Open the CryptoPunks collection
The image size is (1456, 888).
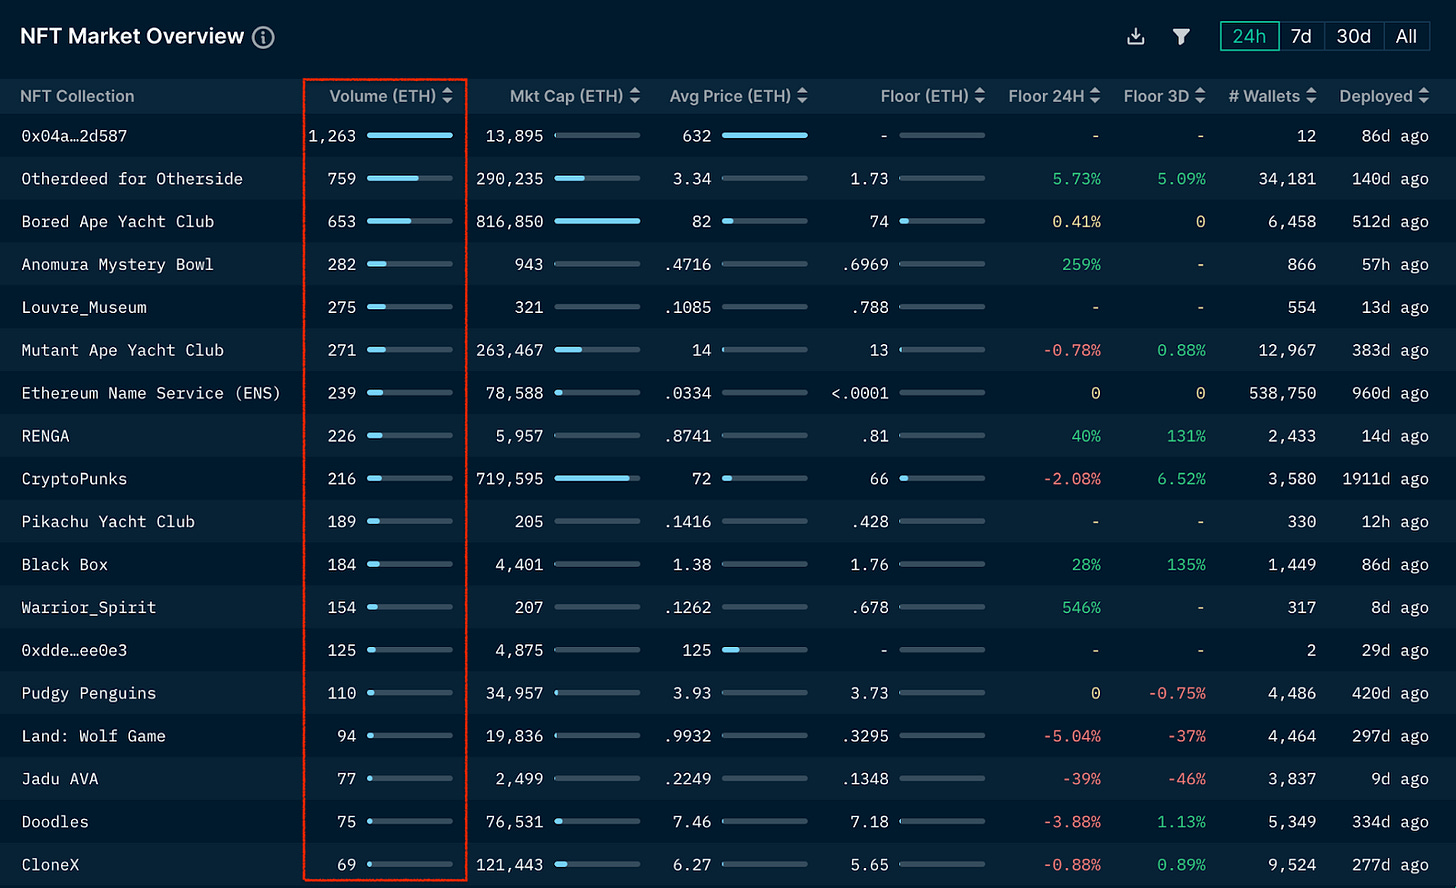tap(74, 479)
